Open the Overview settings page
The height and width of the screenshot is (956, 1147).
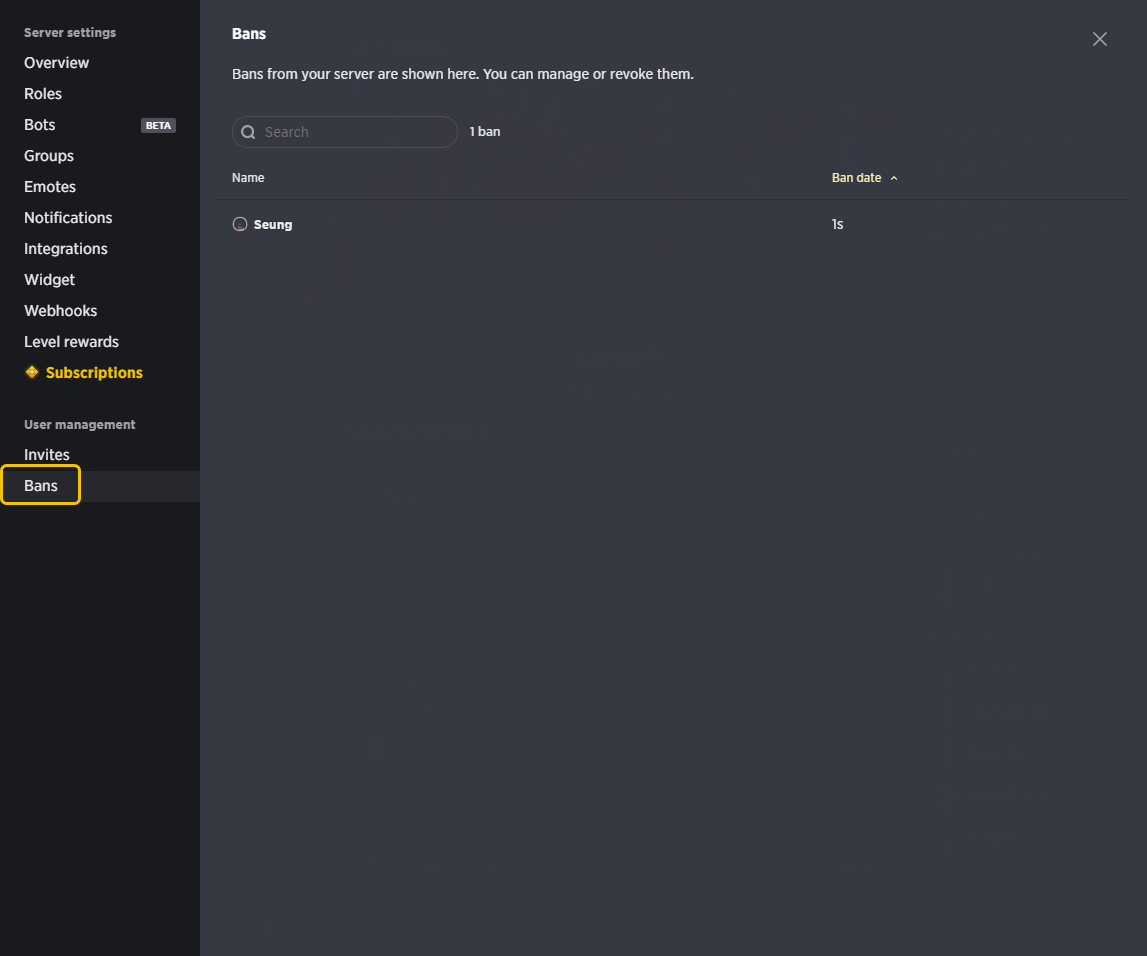56,63
